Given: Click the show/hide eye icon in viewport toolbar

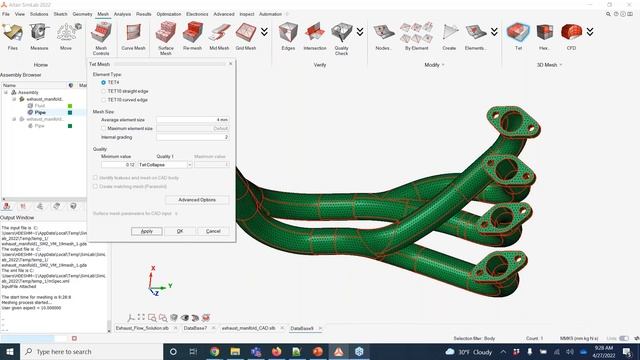Looking at the screenshot, I should (185, 318).
